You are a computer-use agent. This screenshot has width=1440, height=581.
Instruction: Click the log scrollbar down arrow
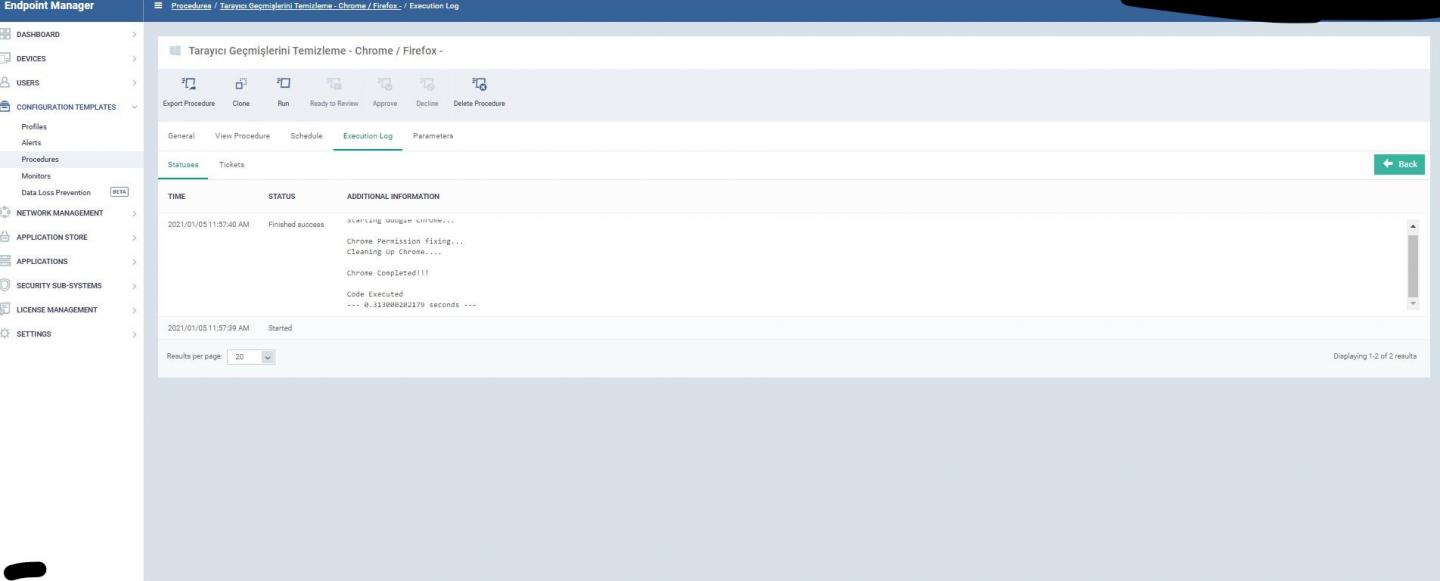coord(1412,303)
